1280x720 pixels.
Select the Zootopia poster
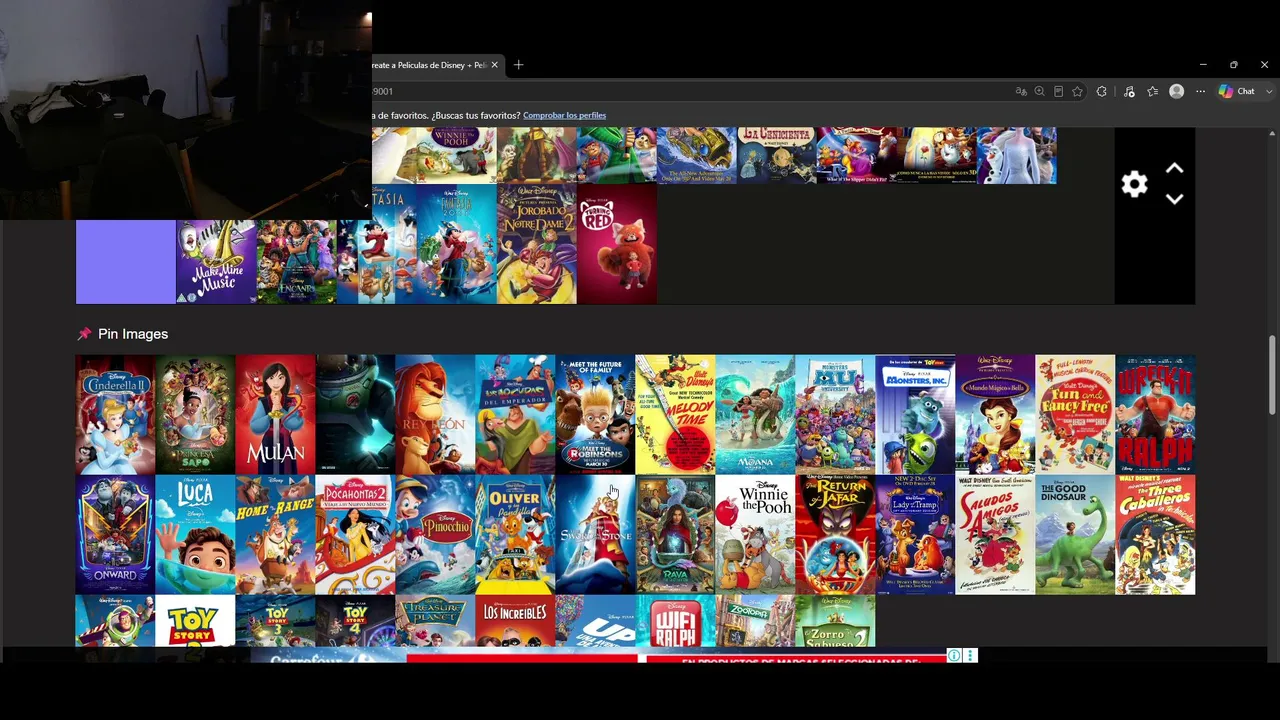[x=755, y=621]
